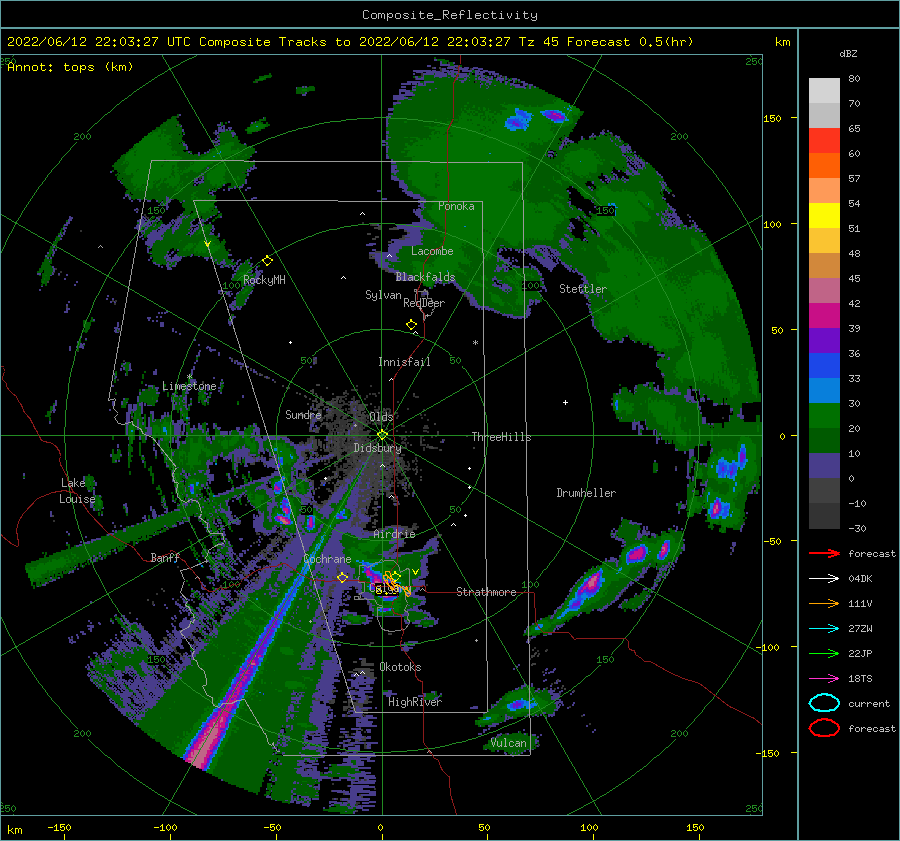Select the -10 dBZ dark gray swatch
Viewport: 900px width, 841px height.
[x=824, y=516]
